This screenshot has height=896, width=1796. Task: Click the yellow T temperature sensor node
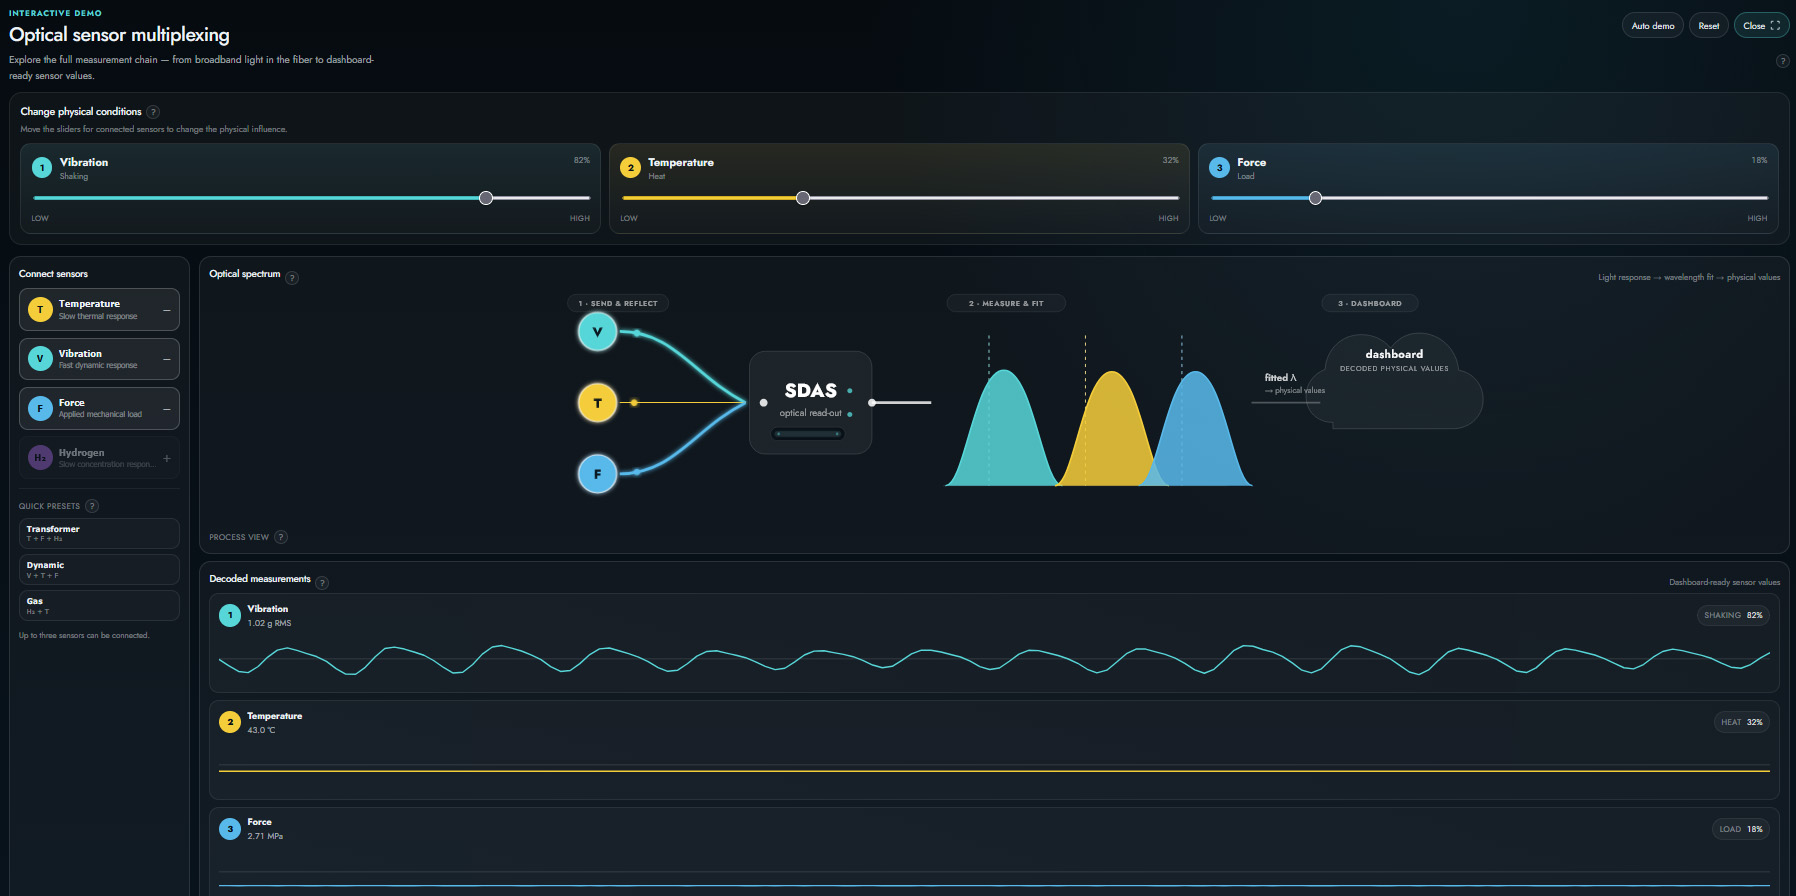click(597, 403)
